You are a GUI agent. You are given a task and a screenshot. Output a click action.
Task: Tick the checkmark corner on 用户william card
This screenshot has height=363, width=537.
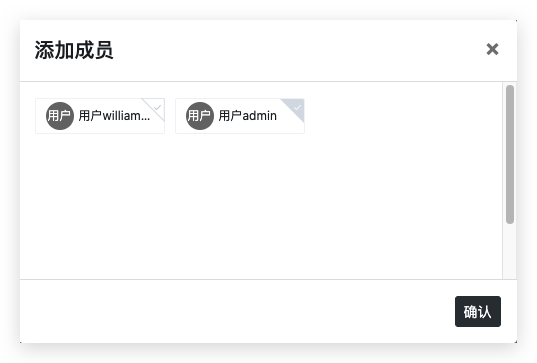tap(157, 107)
